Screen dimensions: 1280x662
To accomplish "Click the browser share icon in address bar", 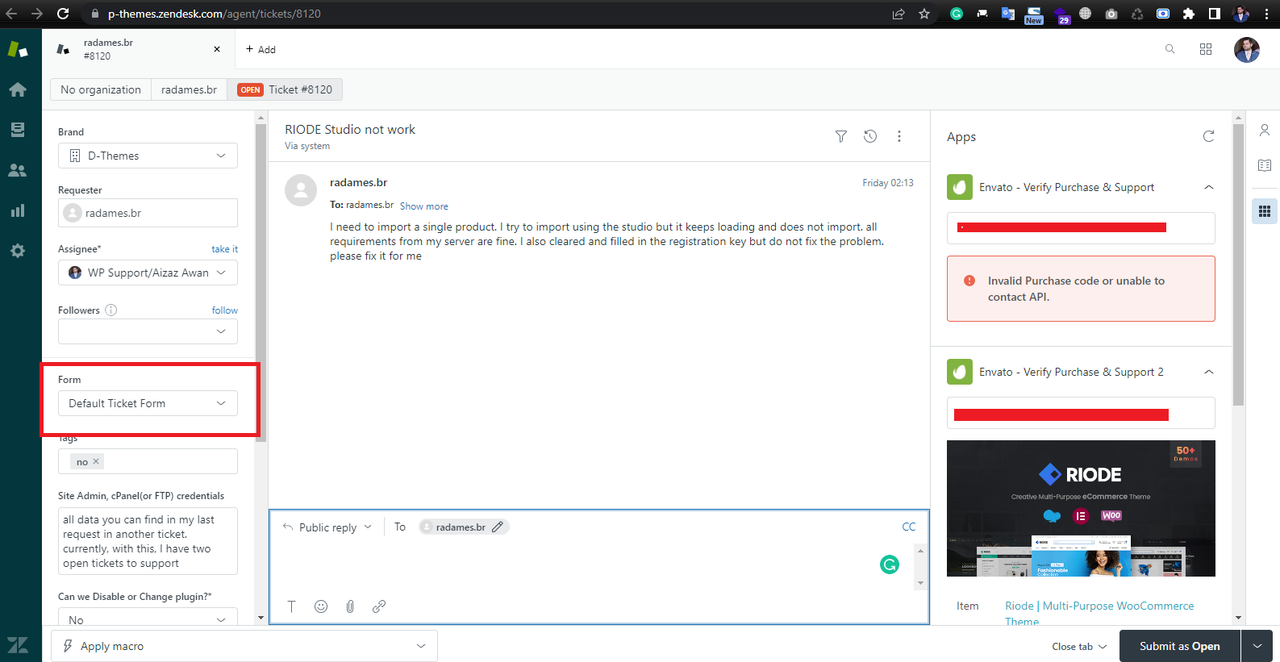I will (899, 14).
